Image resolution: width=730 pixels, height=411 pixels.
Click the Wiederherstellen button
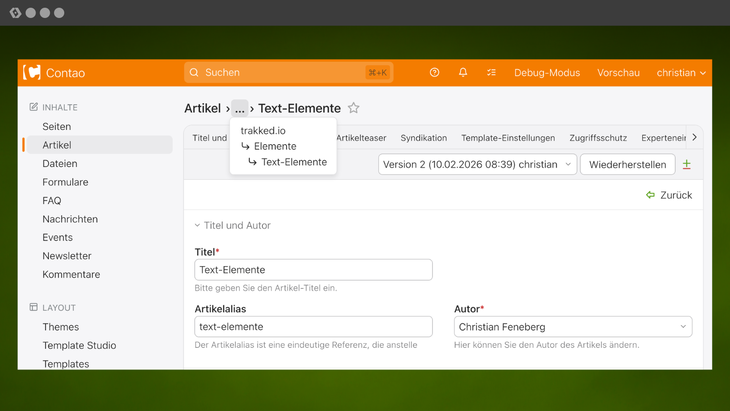627,164
